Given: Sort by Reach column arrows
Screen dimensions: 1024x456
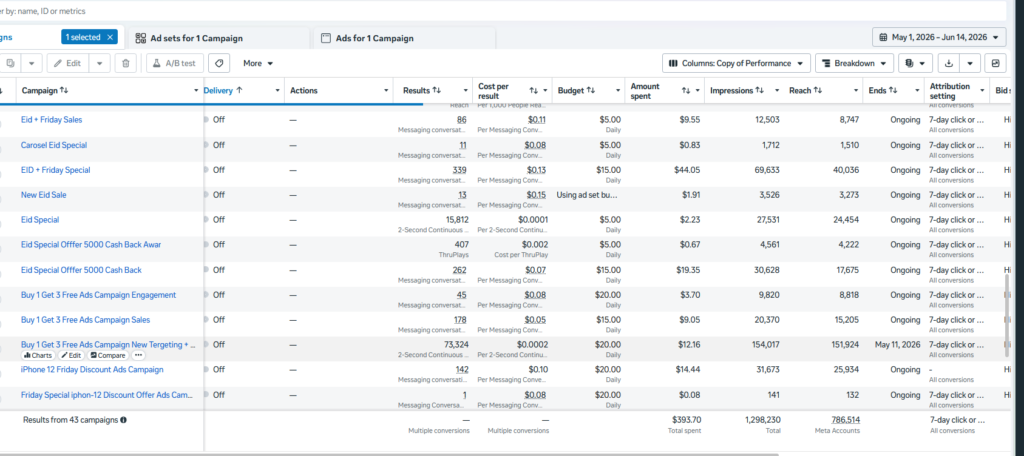Looking at the screenshot, I should (818, 90).
